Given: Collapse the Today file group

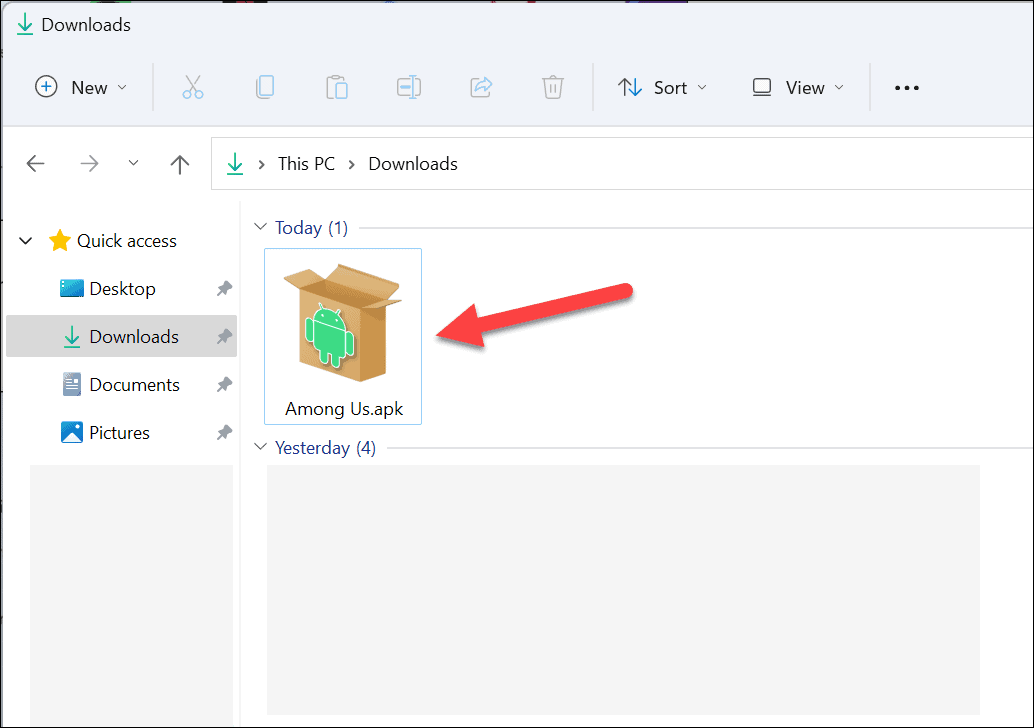Looking at the screenshot, I should tap(261, 227).
